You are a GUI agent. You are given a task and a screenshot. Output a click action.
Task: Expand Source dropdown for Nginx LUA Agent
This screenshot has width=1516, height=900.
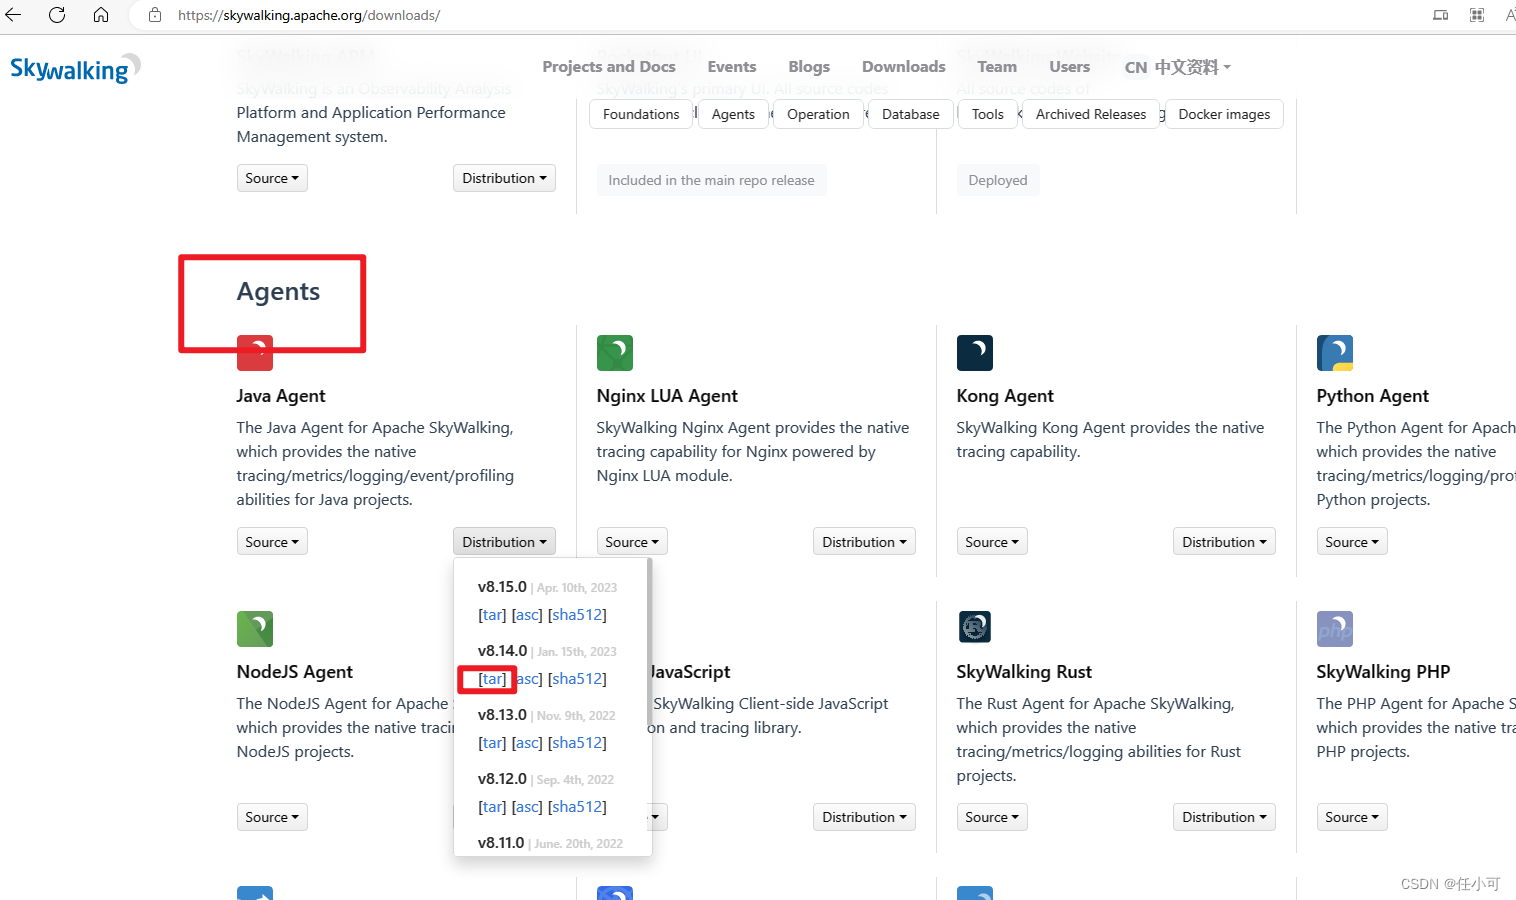coord(632,542)
